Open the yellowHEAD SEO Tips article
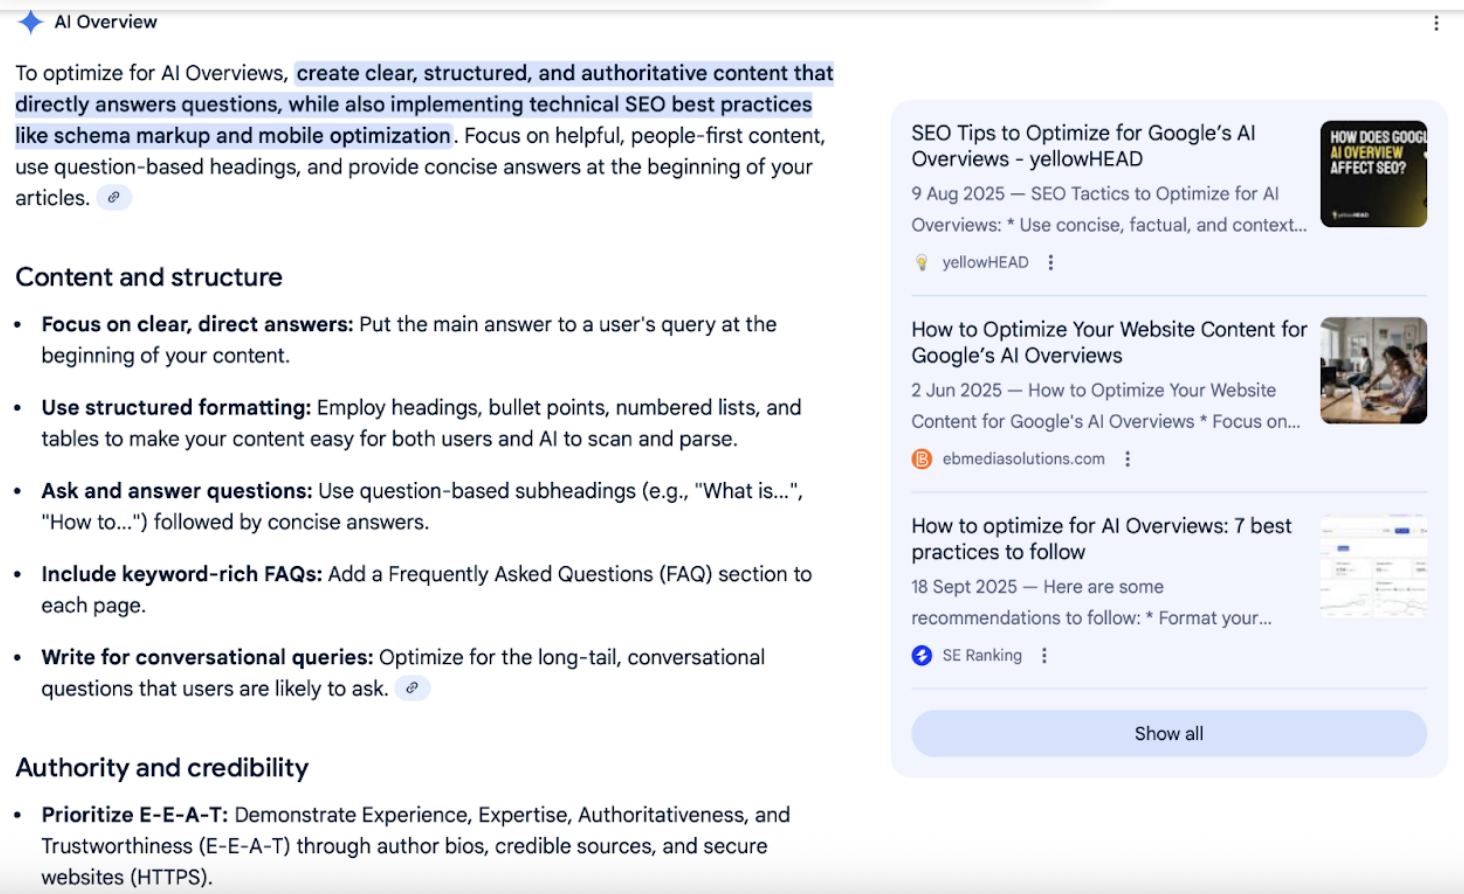Image resolution: width=1464 pixels, height=894 pixels. [1083, 146]
